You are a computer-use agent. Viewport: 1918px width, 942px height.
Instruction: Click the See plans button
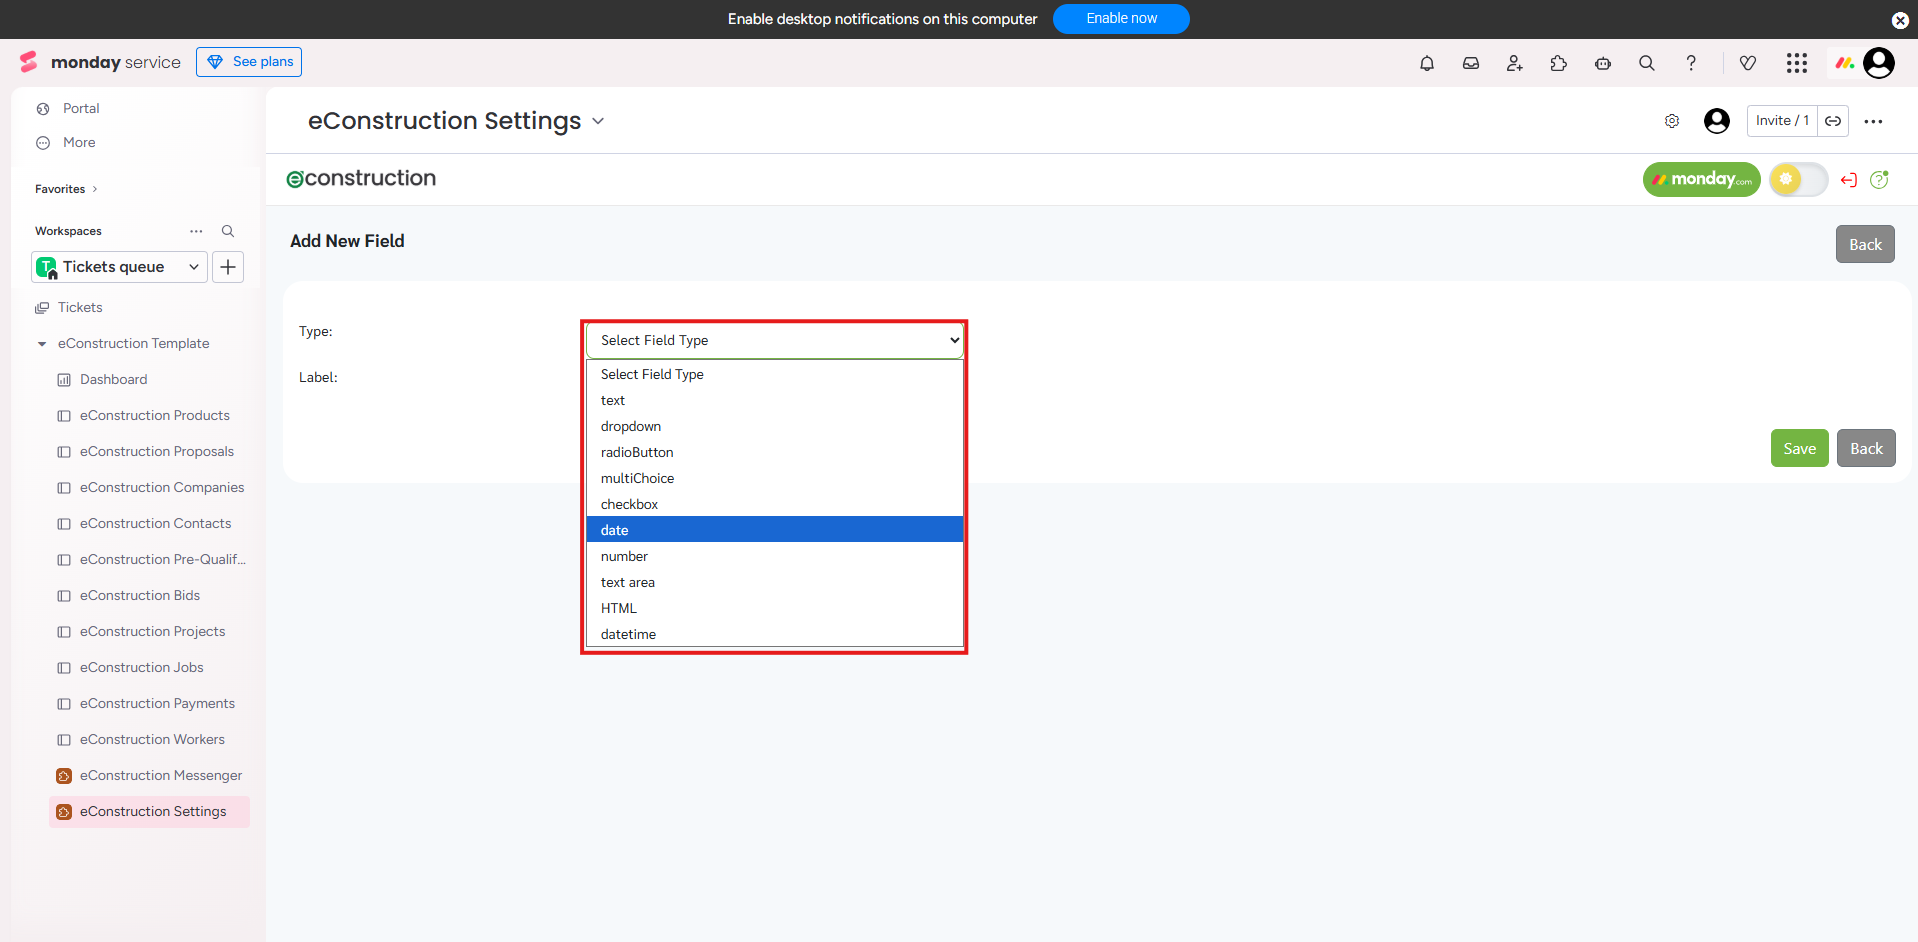(x=249, y=62)
